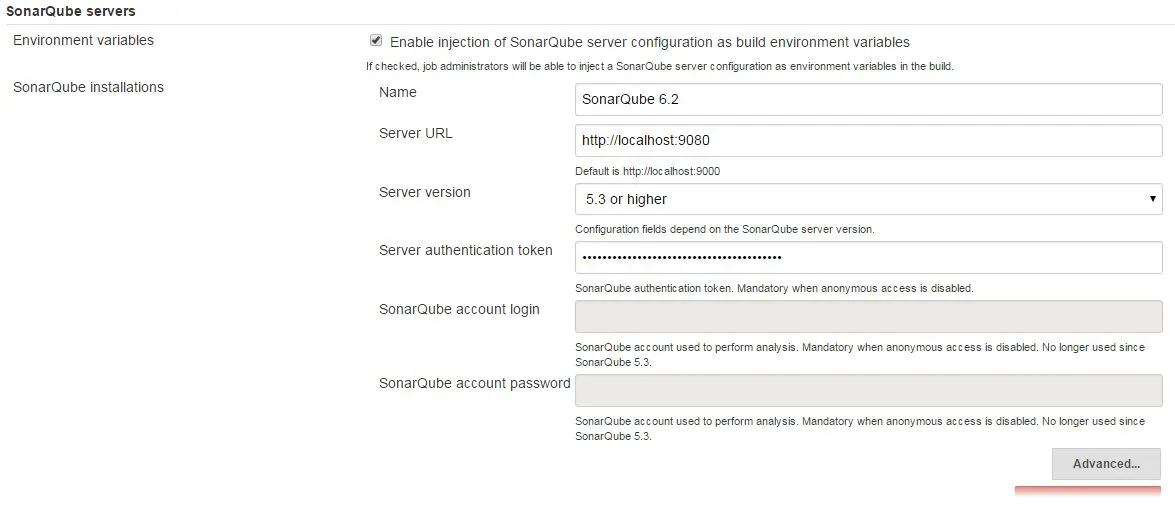Viewport: 1175px width, 506px height.
Task: Click the SonarQube account login field
Action: [868, 316]
